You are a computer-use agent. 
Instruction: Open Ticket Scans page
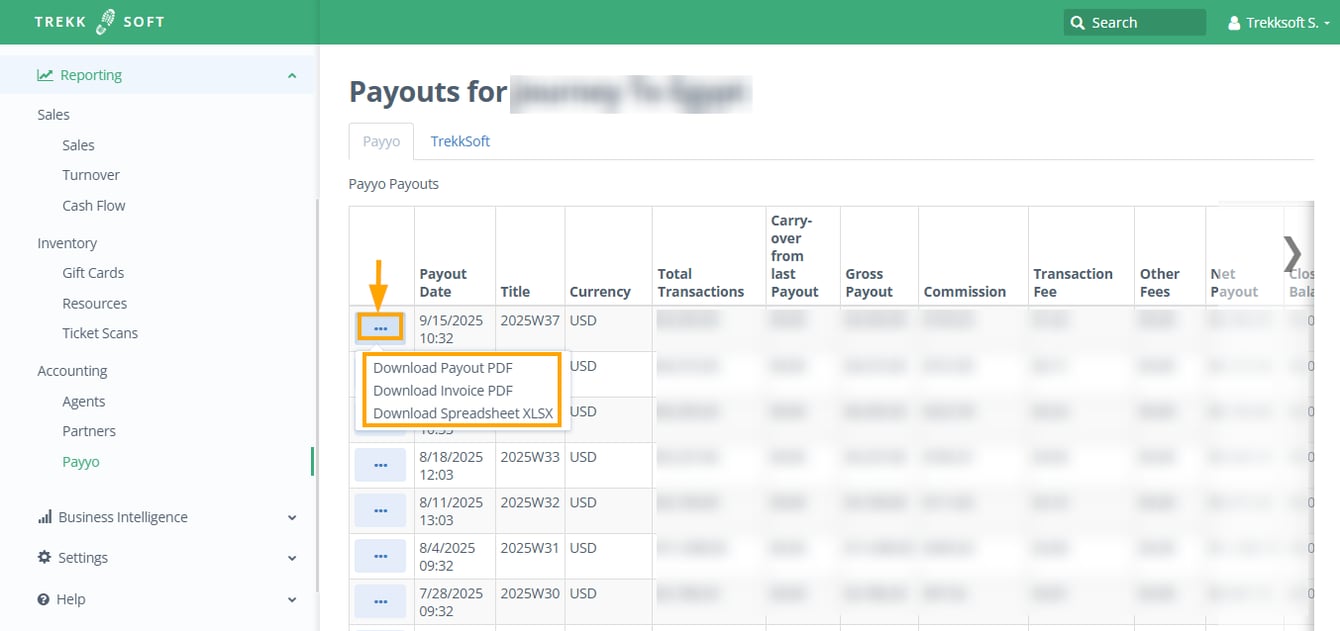100,333
